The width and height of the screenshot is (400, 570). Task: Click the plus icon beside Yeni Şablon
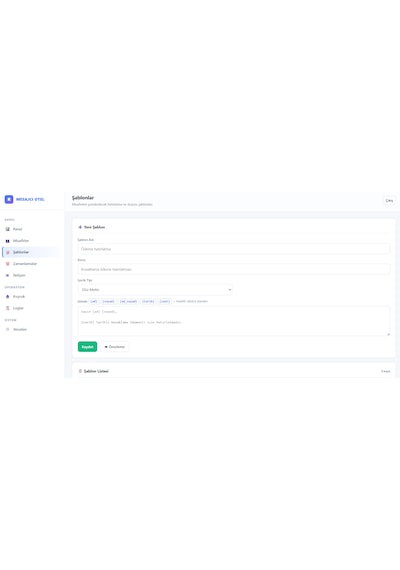[x=80, y=227]
